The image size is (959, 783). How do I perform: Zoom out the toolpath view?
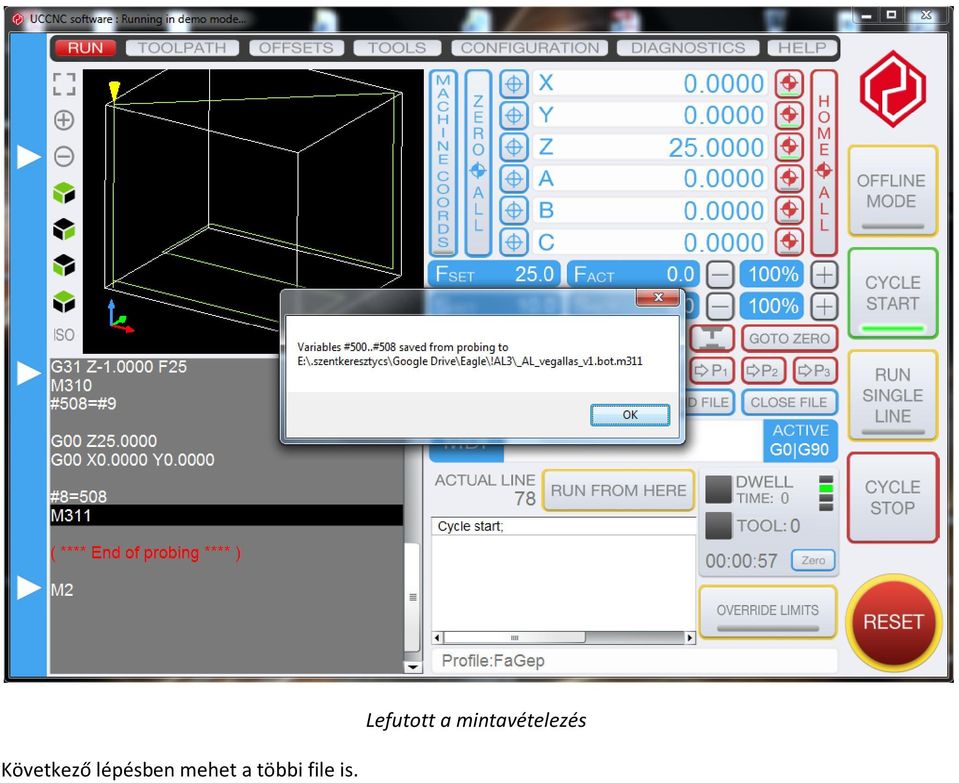point(64,156)
